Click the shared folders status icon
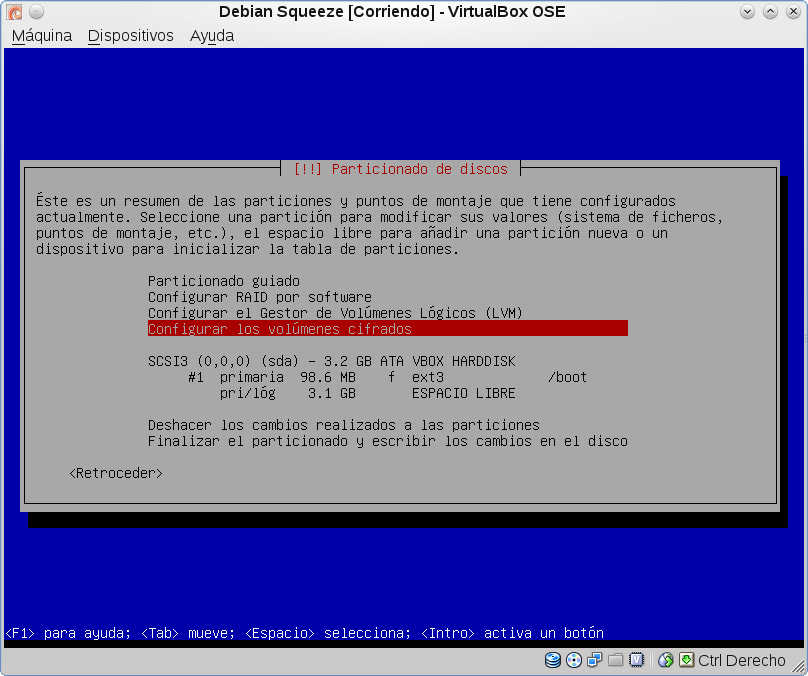The width and height of the screenshot is (808, 676). 615,660
